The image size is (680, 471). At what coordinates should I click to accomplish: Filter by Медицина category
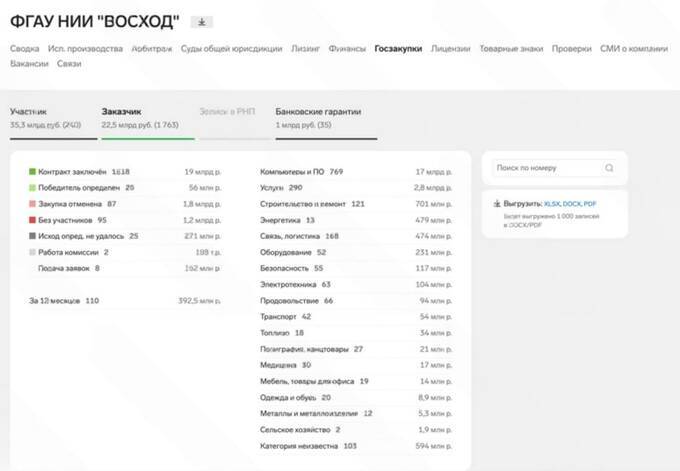click(x=356, y=365)
